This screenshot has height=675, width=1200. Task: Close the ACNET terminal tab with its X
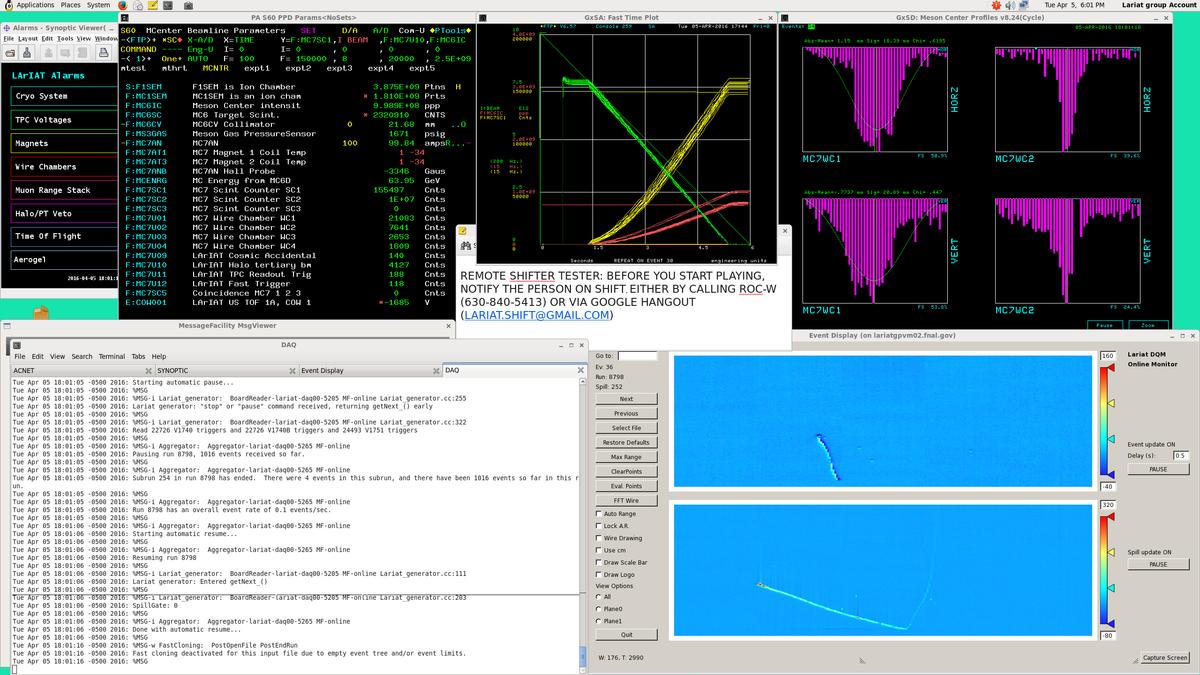(148, 370)
